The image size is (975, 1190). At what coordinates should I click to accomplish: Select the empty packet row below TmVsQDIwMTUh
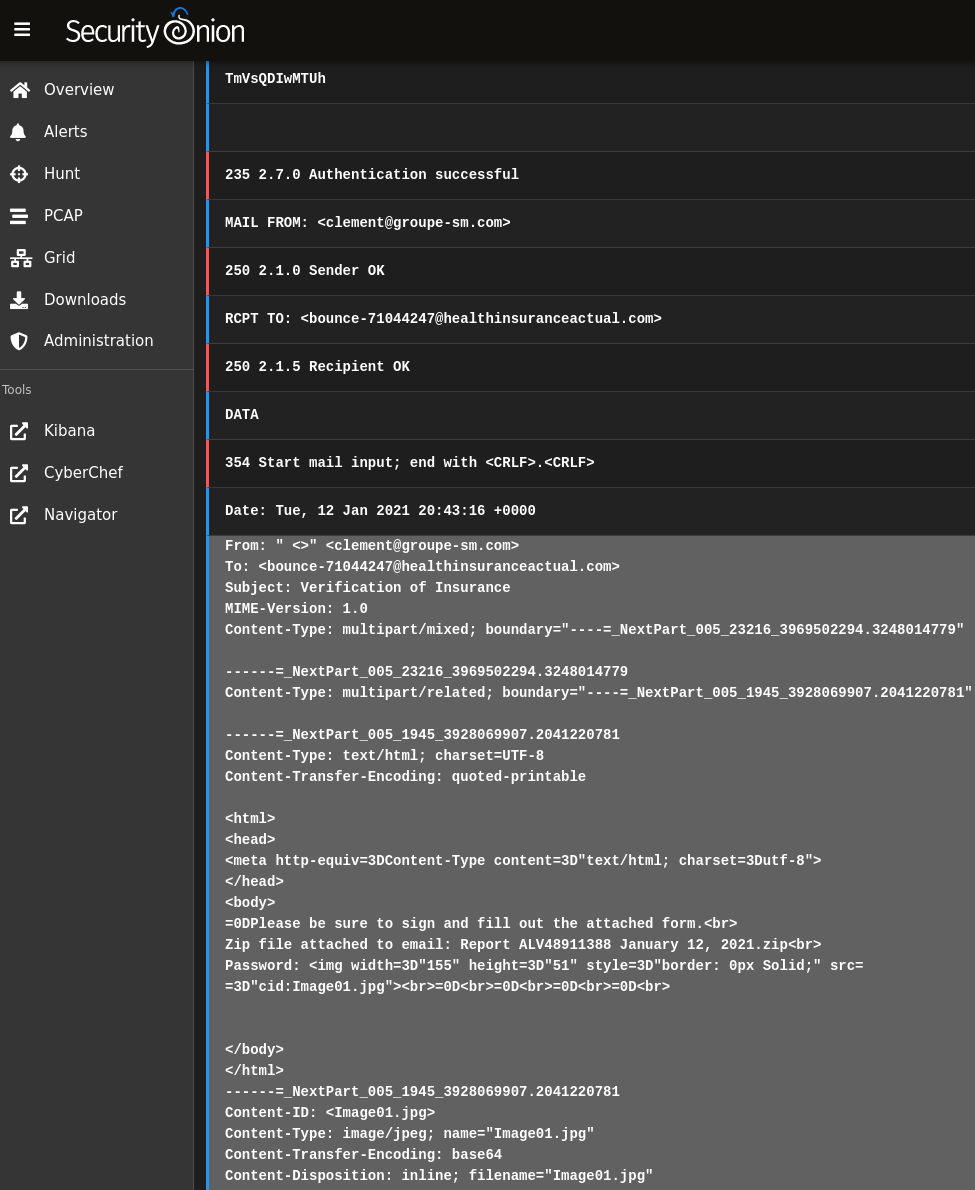(591, 128)
